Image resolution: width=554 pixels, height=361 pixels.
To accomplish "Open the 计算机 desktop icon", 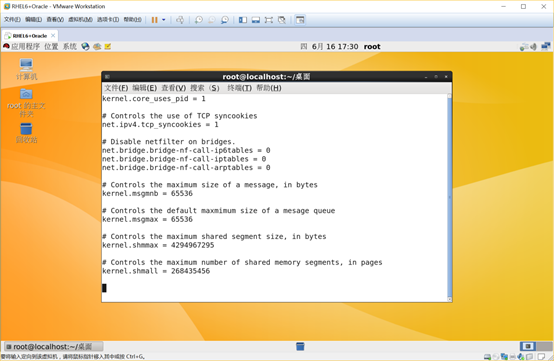I will pyautogui.click(x=26, y=69).
